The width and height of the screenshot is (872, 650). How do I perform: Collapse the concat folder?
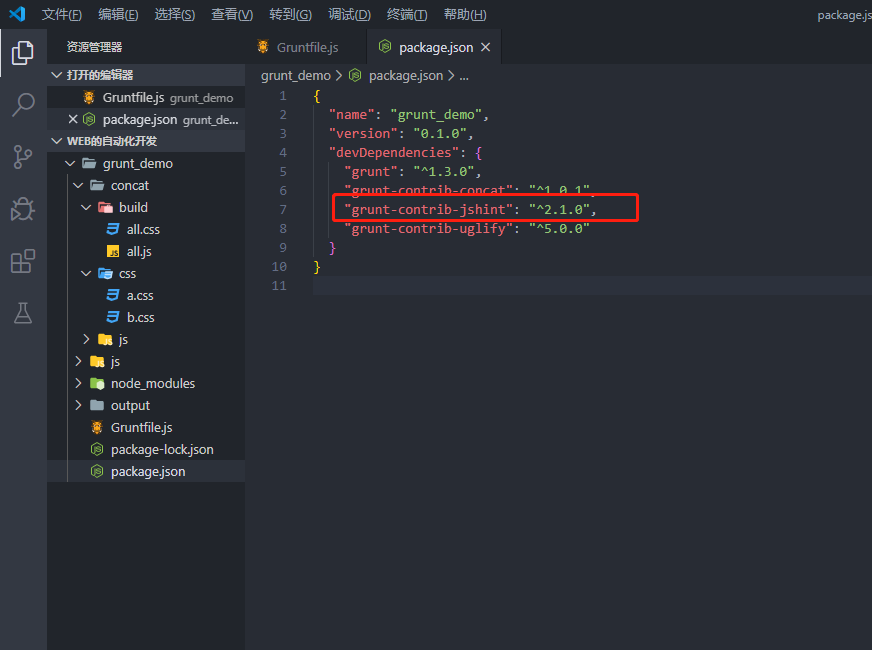[78, 185]
